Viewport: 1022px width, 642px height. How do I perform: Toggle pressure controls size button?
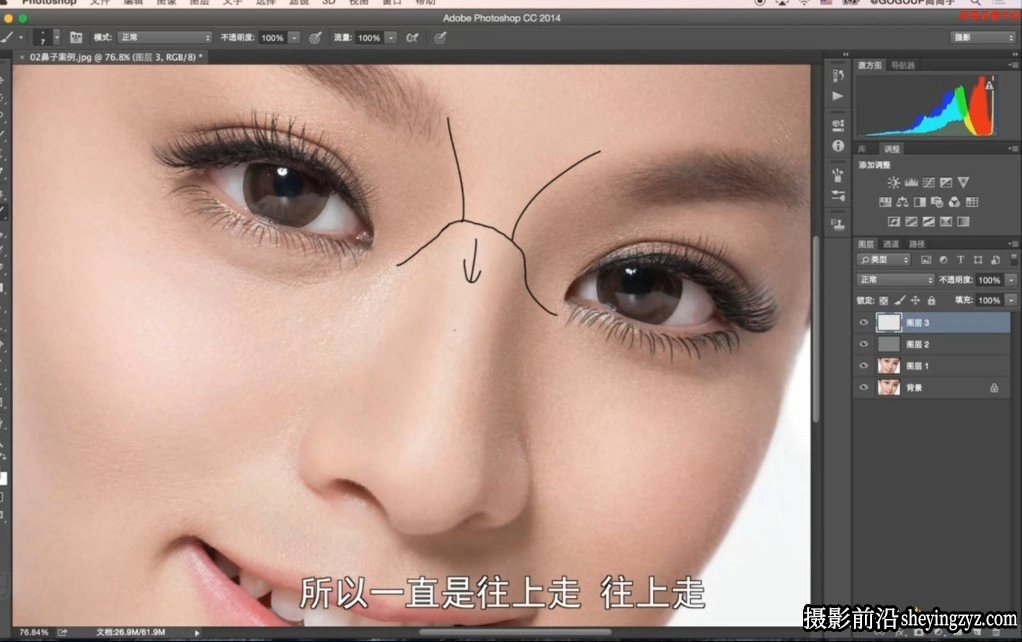pyautogui.click(x=441, y=38)
